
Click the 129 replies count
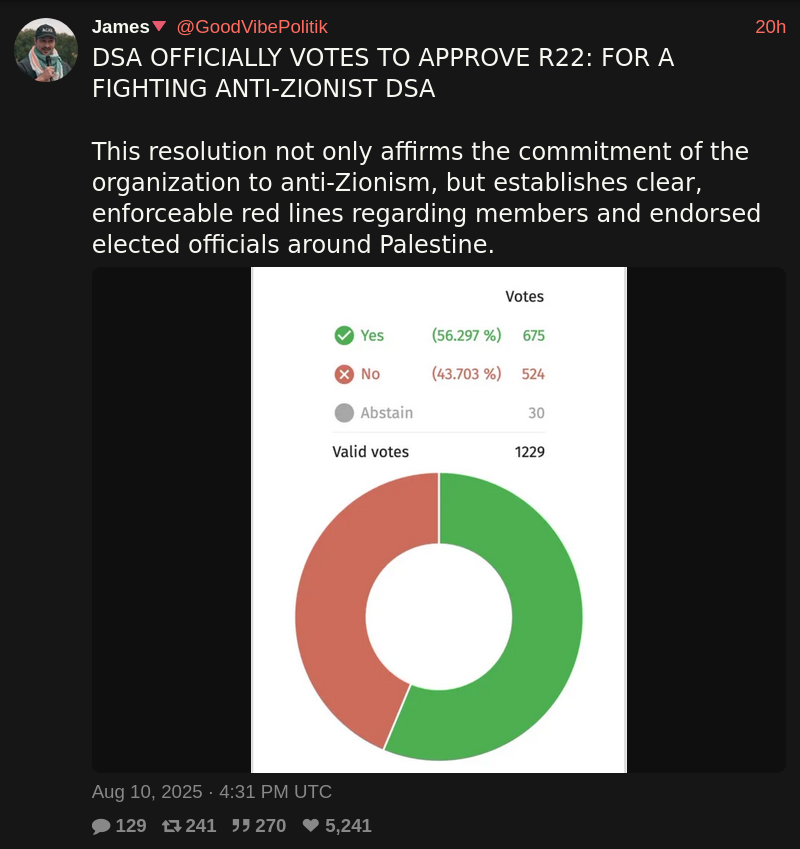pyautogui.click(x=131, y=826)
